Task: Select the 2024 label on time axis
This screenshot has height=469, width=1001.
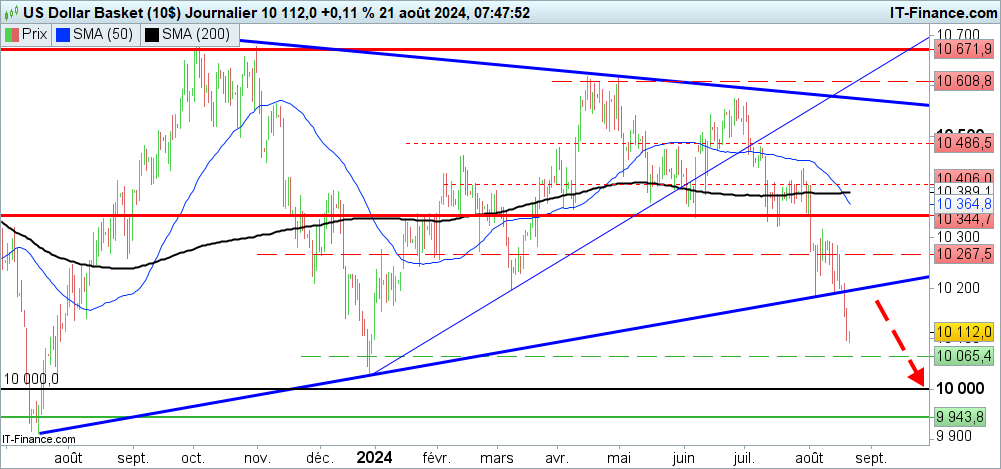Action: coord(375,458)
